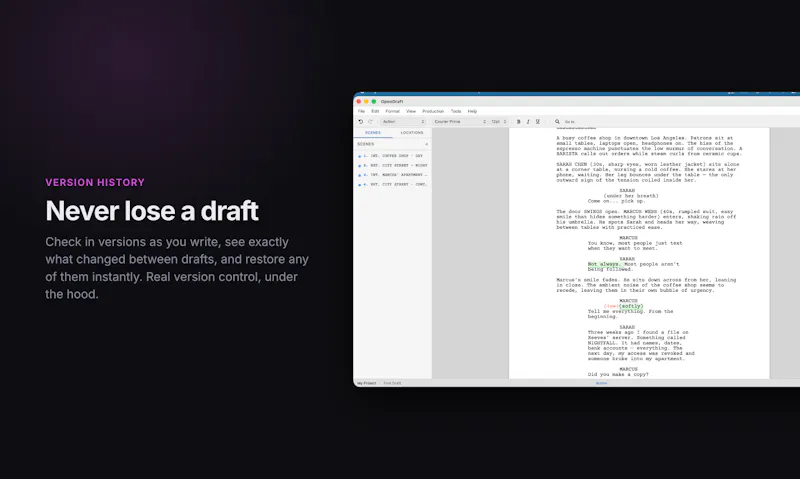Open the File menu

tap(361, 111)
